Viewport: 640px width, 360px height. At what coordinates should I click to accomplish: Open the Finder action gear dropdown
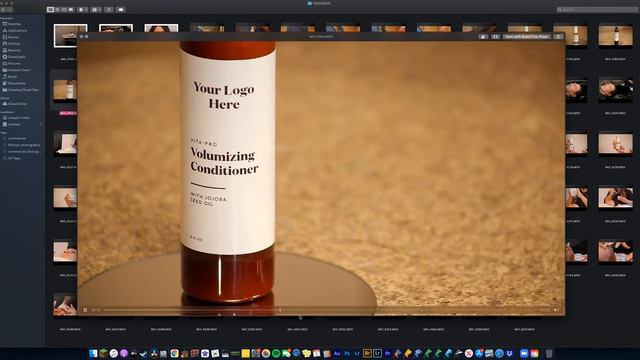coord(82,9)
